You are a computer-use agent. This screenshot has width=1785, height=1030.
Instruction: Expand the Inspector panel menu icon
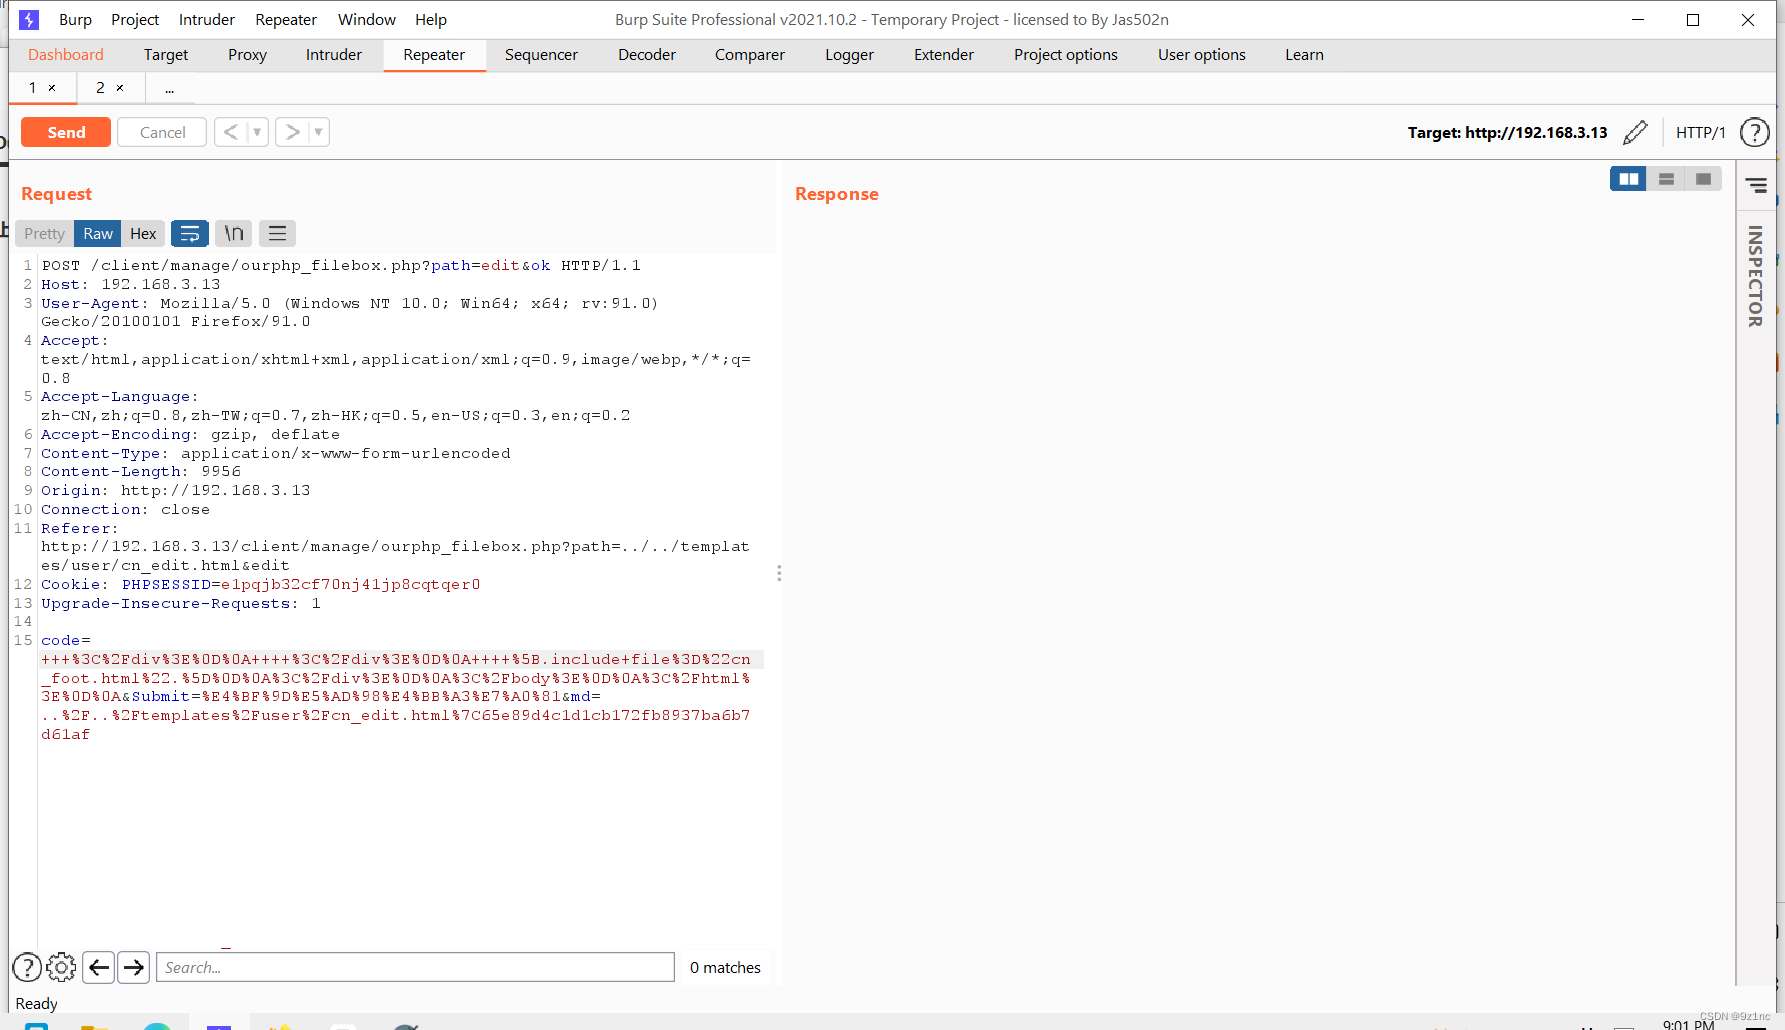coord(1757,185)
